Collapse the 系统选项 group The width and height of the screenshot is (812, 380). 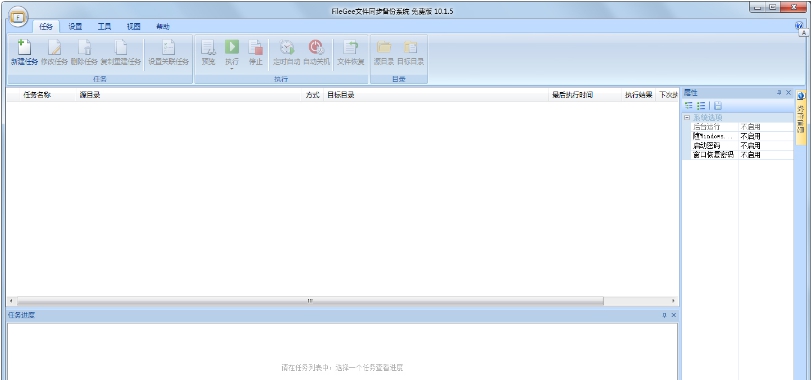click(687, 118)
